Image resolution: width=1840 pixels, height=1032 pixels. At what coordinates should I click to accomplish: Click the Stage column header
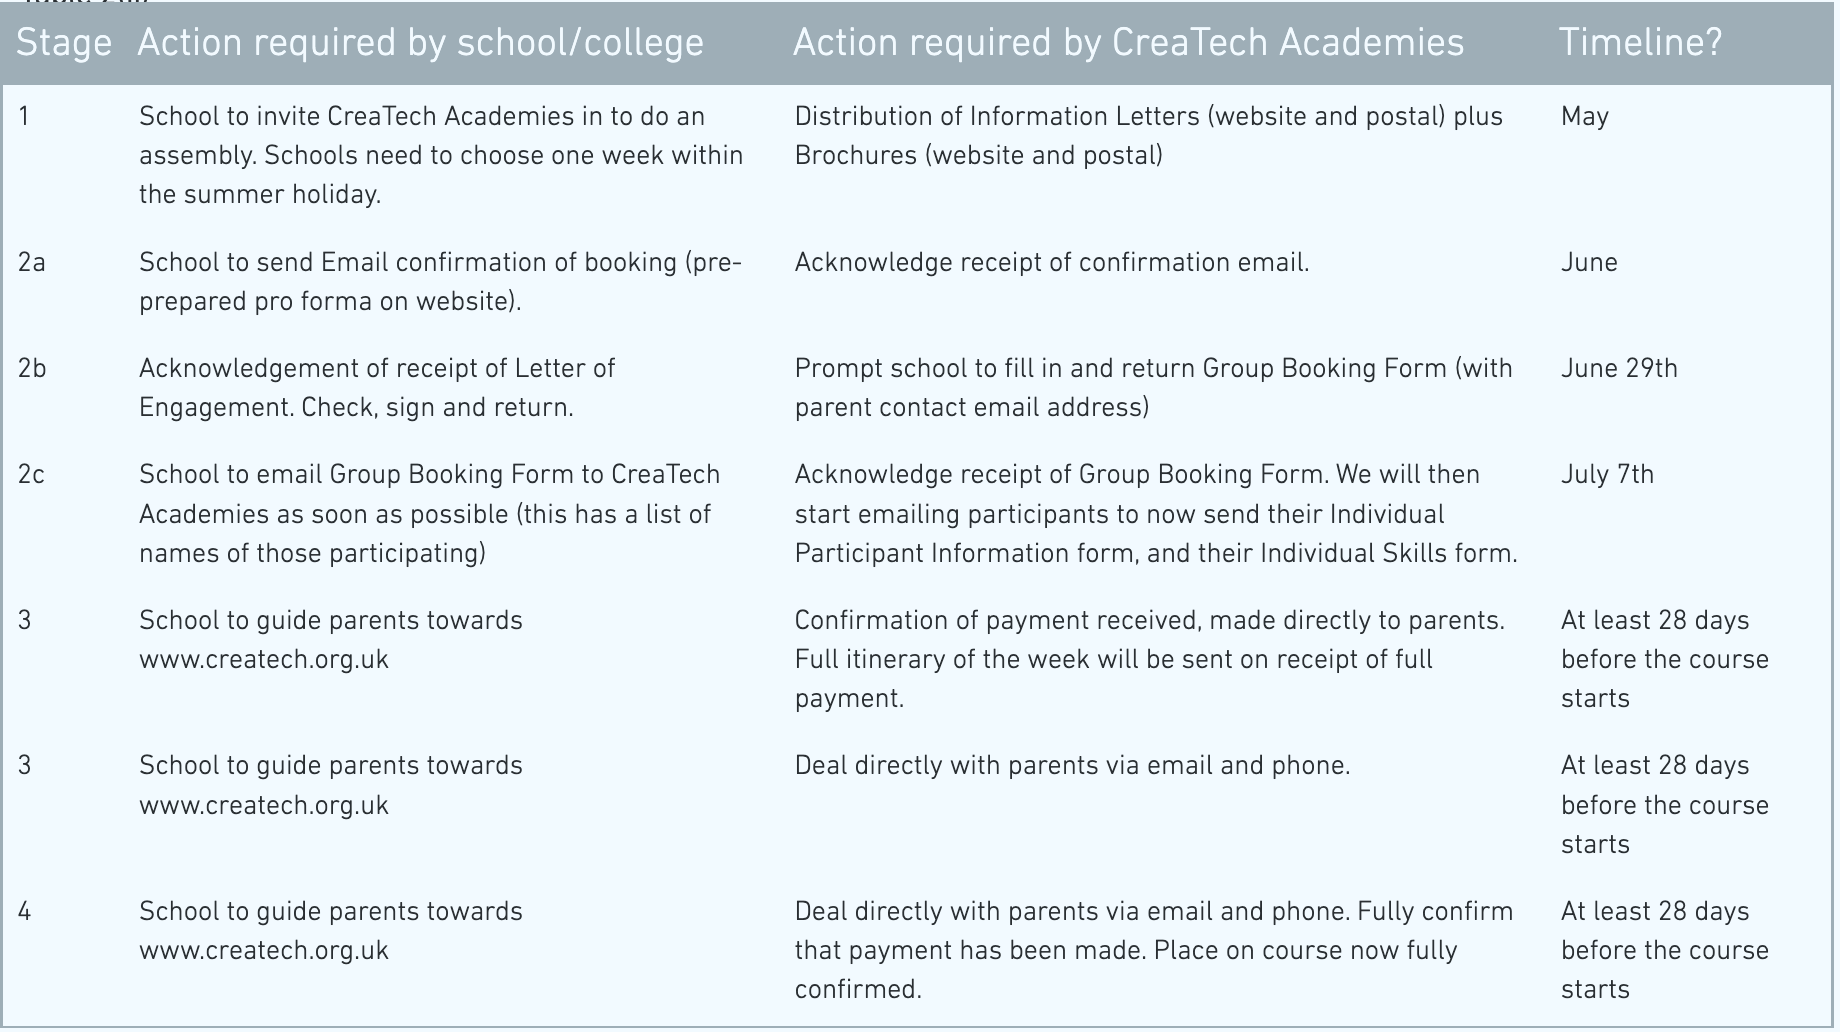[x=64, y=43]
